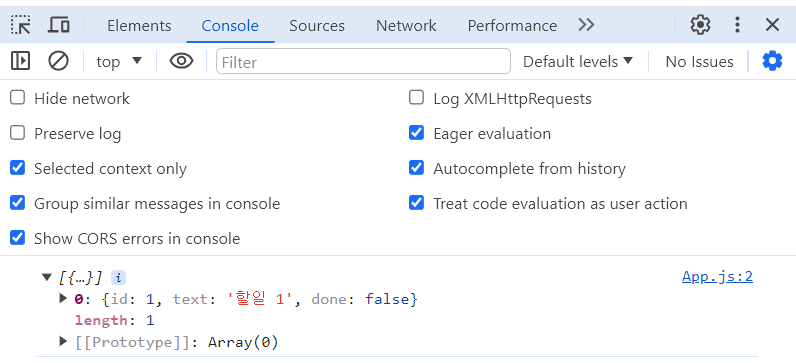Open DevTools settings gear in top bar
This screenshot has width=796, height=363.
click(701, 25)
